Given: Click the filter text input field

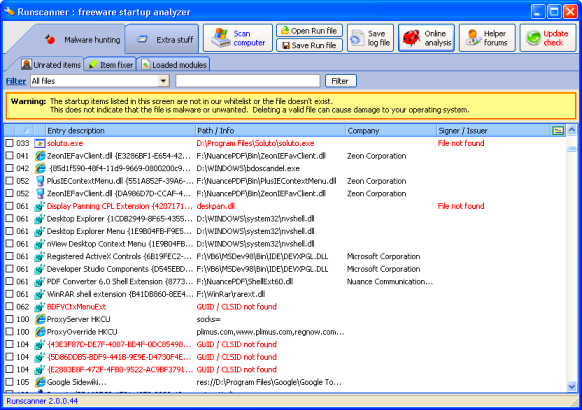Looking at the screenshot, I should 248,81.
